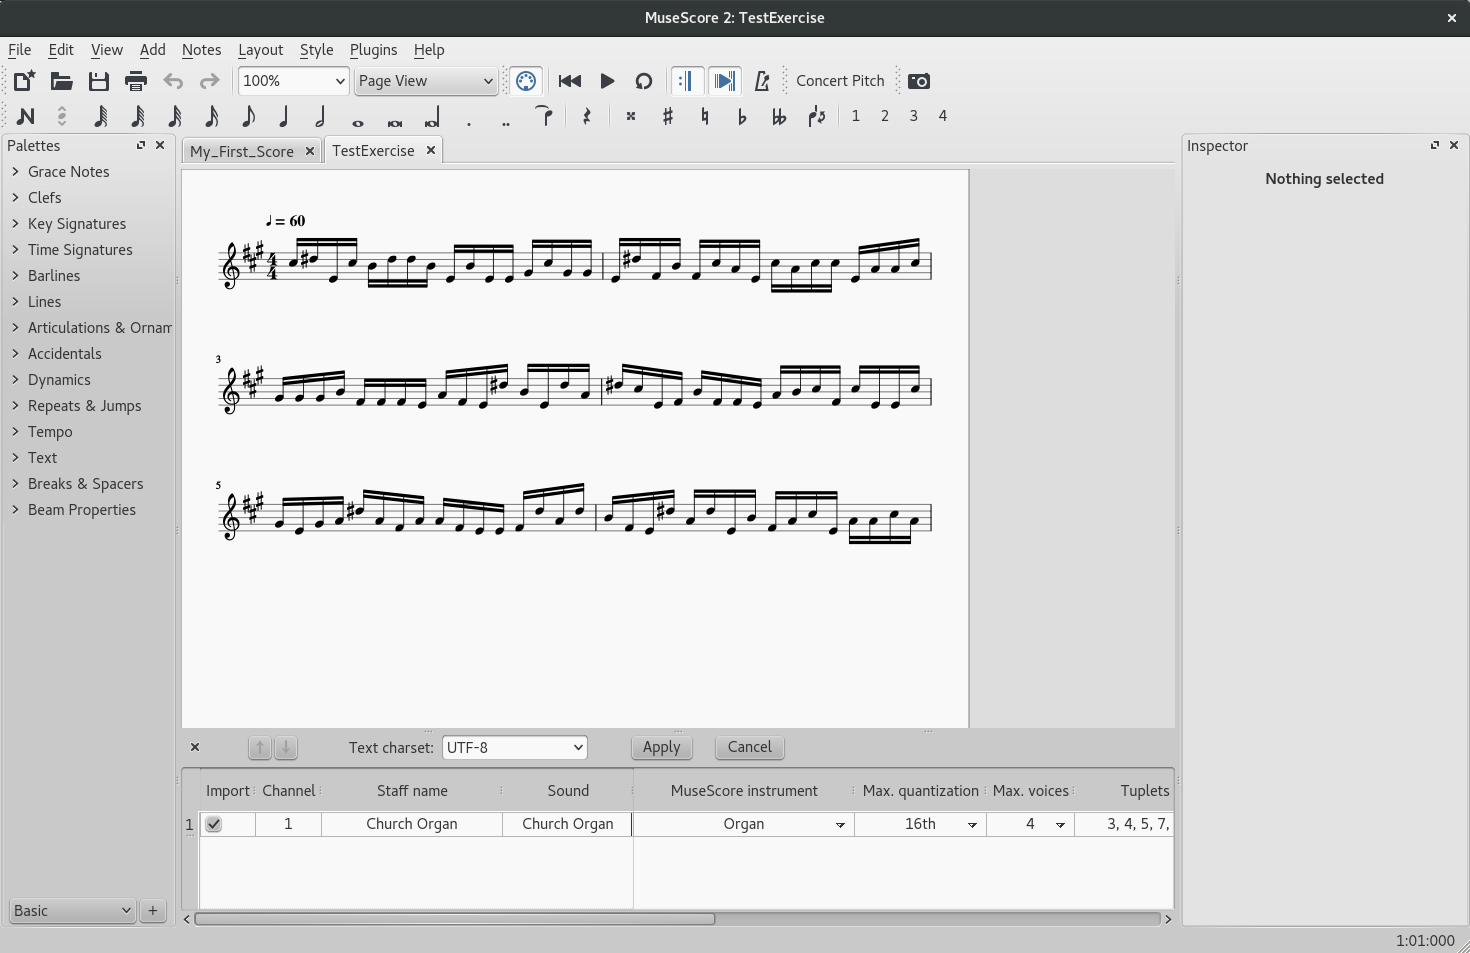Open the Plugins menu
Viewport: 1470px width, 953px height.
[x=373, y=50]
